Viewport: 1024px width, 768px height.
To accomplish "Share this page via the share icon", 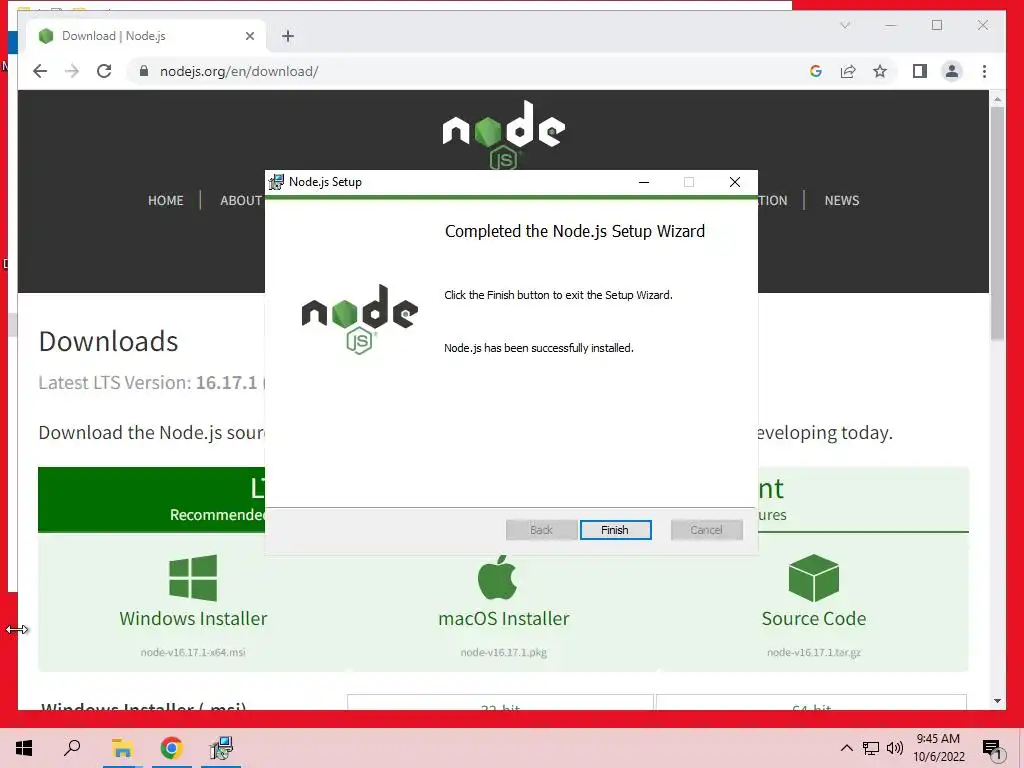I will [x=848, y=71].
